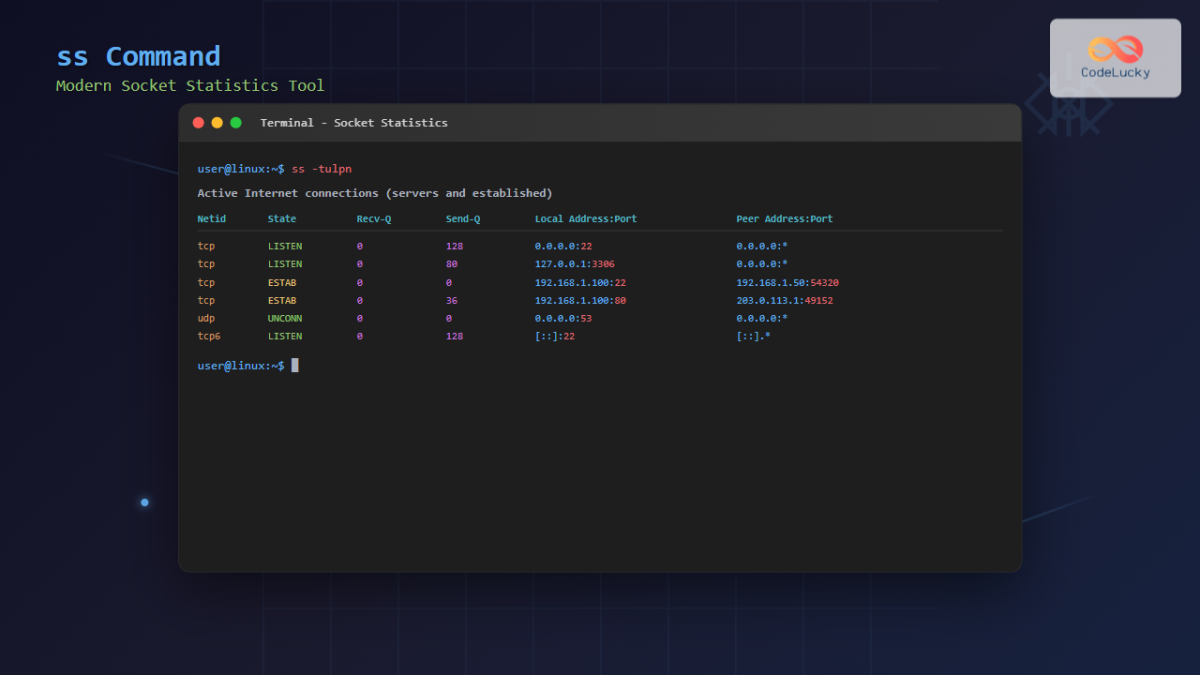This screenshot has width=1200, height=675.
Task: Expand the Netid column header
Action: 211,218
